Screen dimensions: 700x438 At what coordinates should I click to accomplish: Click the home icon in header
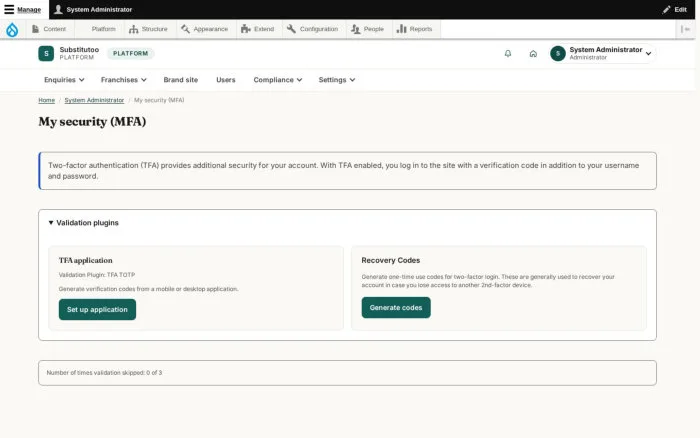point(533,54)
